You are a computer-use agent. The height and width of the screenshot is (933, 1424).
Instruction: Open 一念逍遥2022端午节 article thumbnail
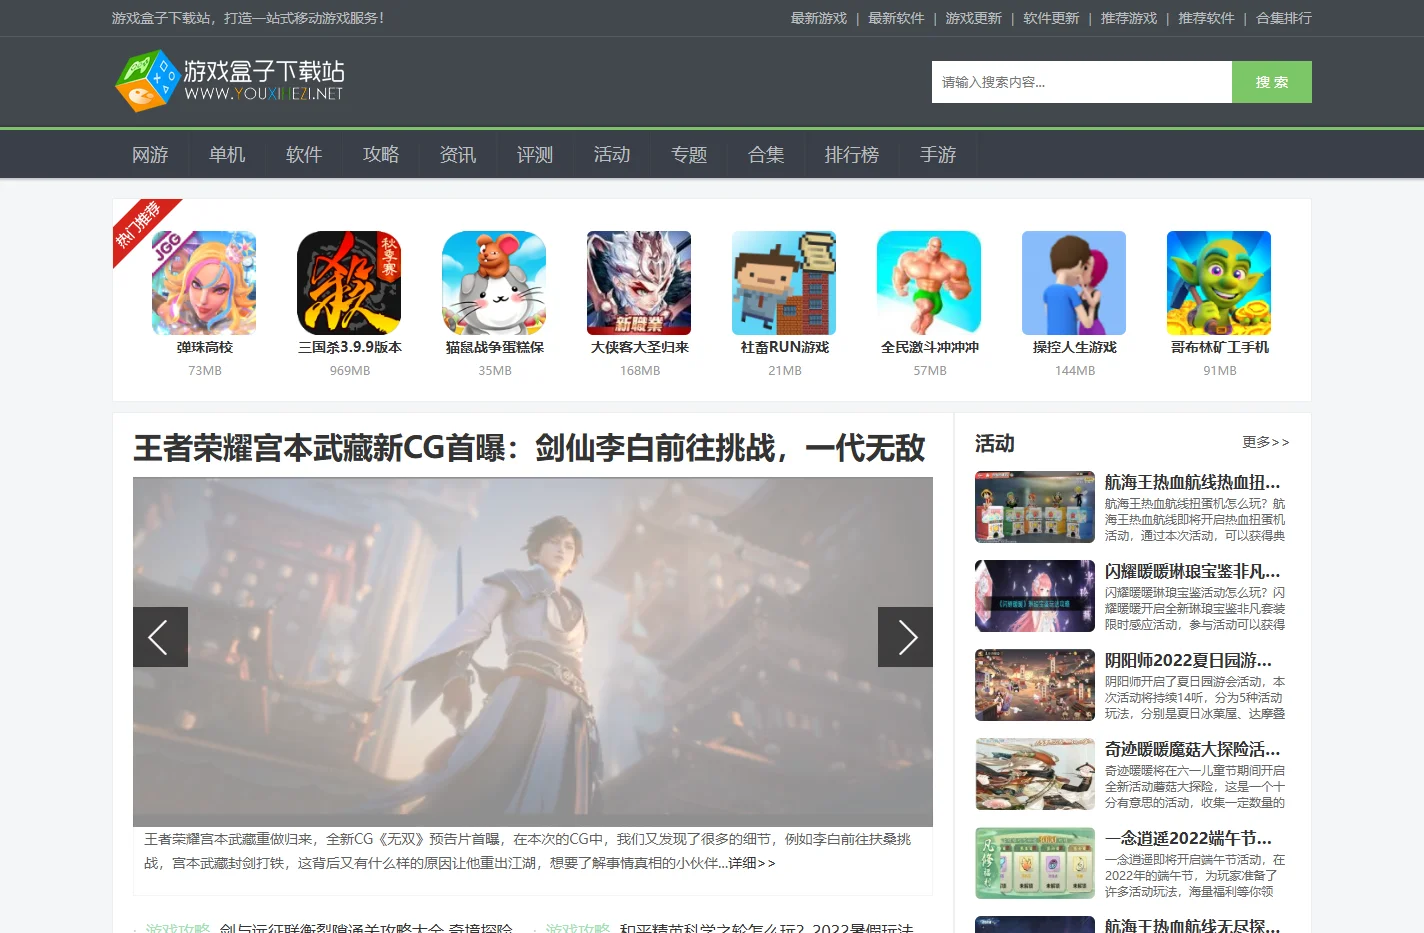pyautogui.click(x=1035, y=863)
